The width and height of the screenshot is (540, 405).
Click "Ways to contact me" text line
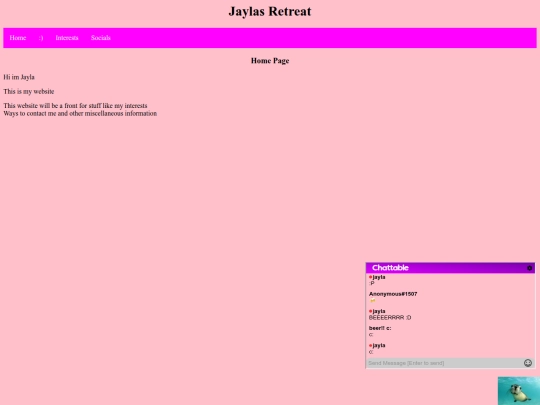[x=80, y=113]
